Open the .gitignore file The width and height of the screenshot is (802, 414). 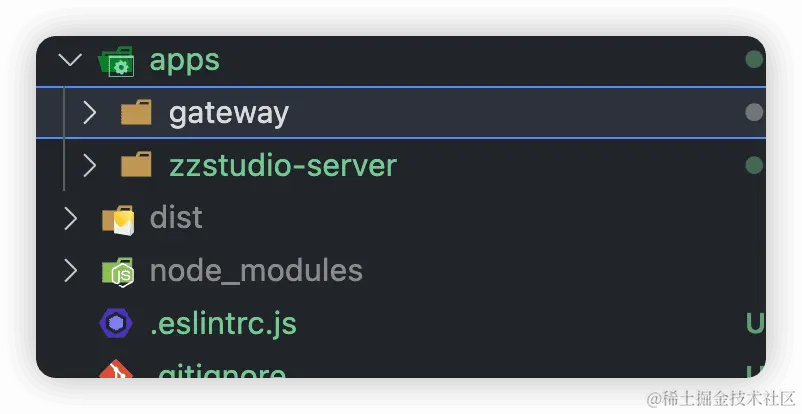221,372
